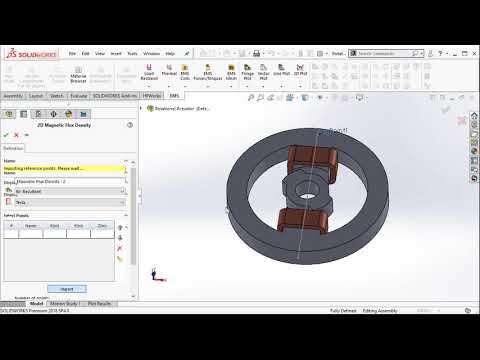Accept with the green checkmark OK icon

(x=6, y=135)
